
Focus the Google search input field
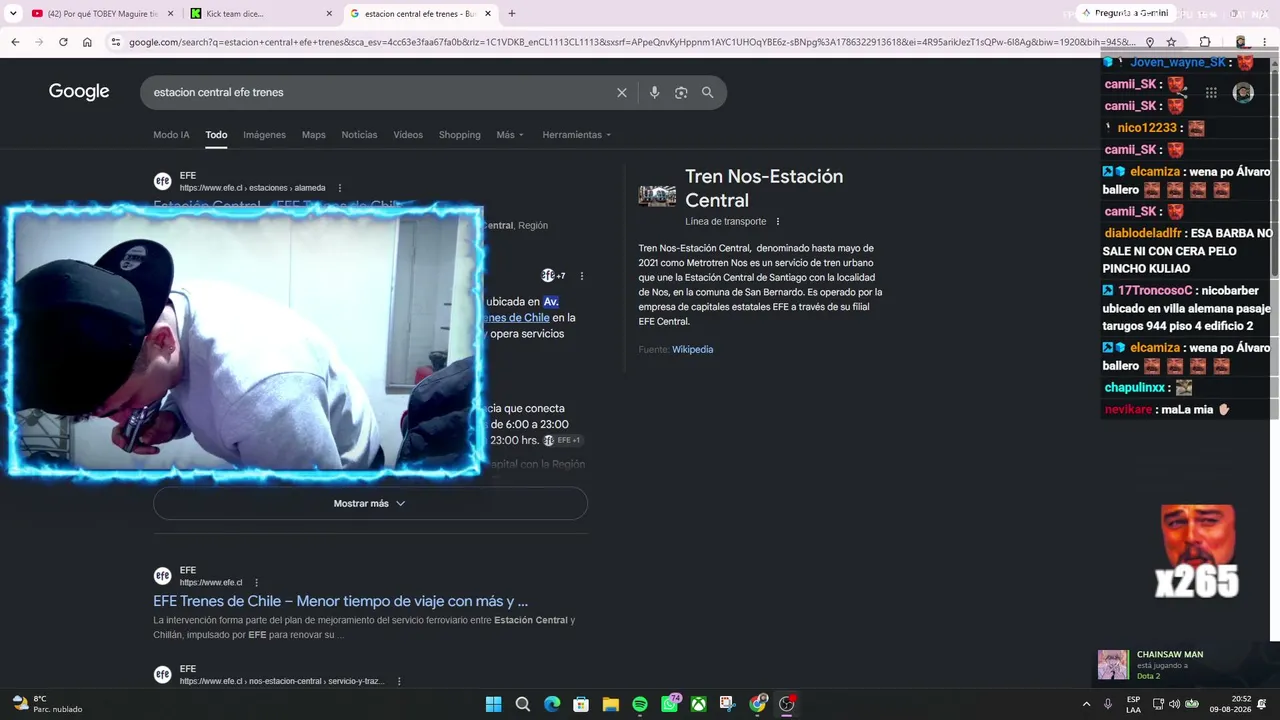pos(380,92)
